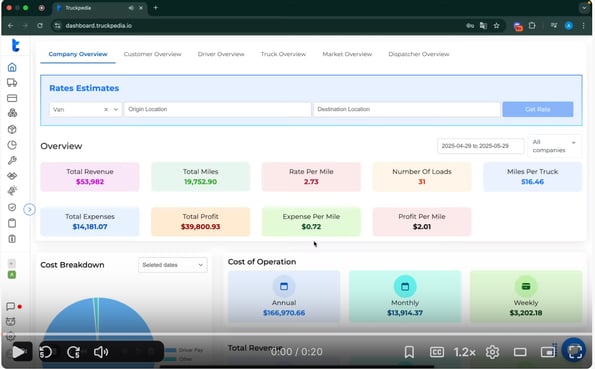The height and width of the screenshot is (369, 595).
Task: Click the Rate Per Mile card
Action: point(311,177)
